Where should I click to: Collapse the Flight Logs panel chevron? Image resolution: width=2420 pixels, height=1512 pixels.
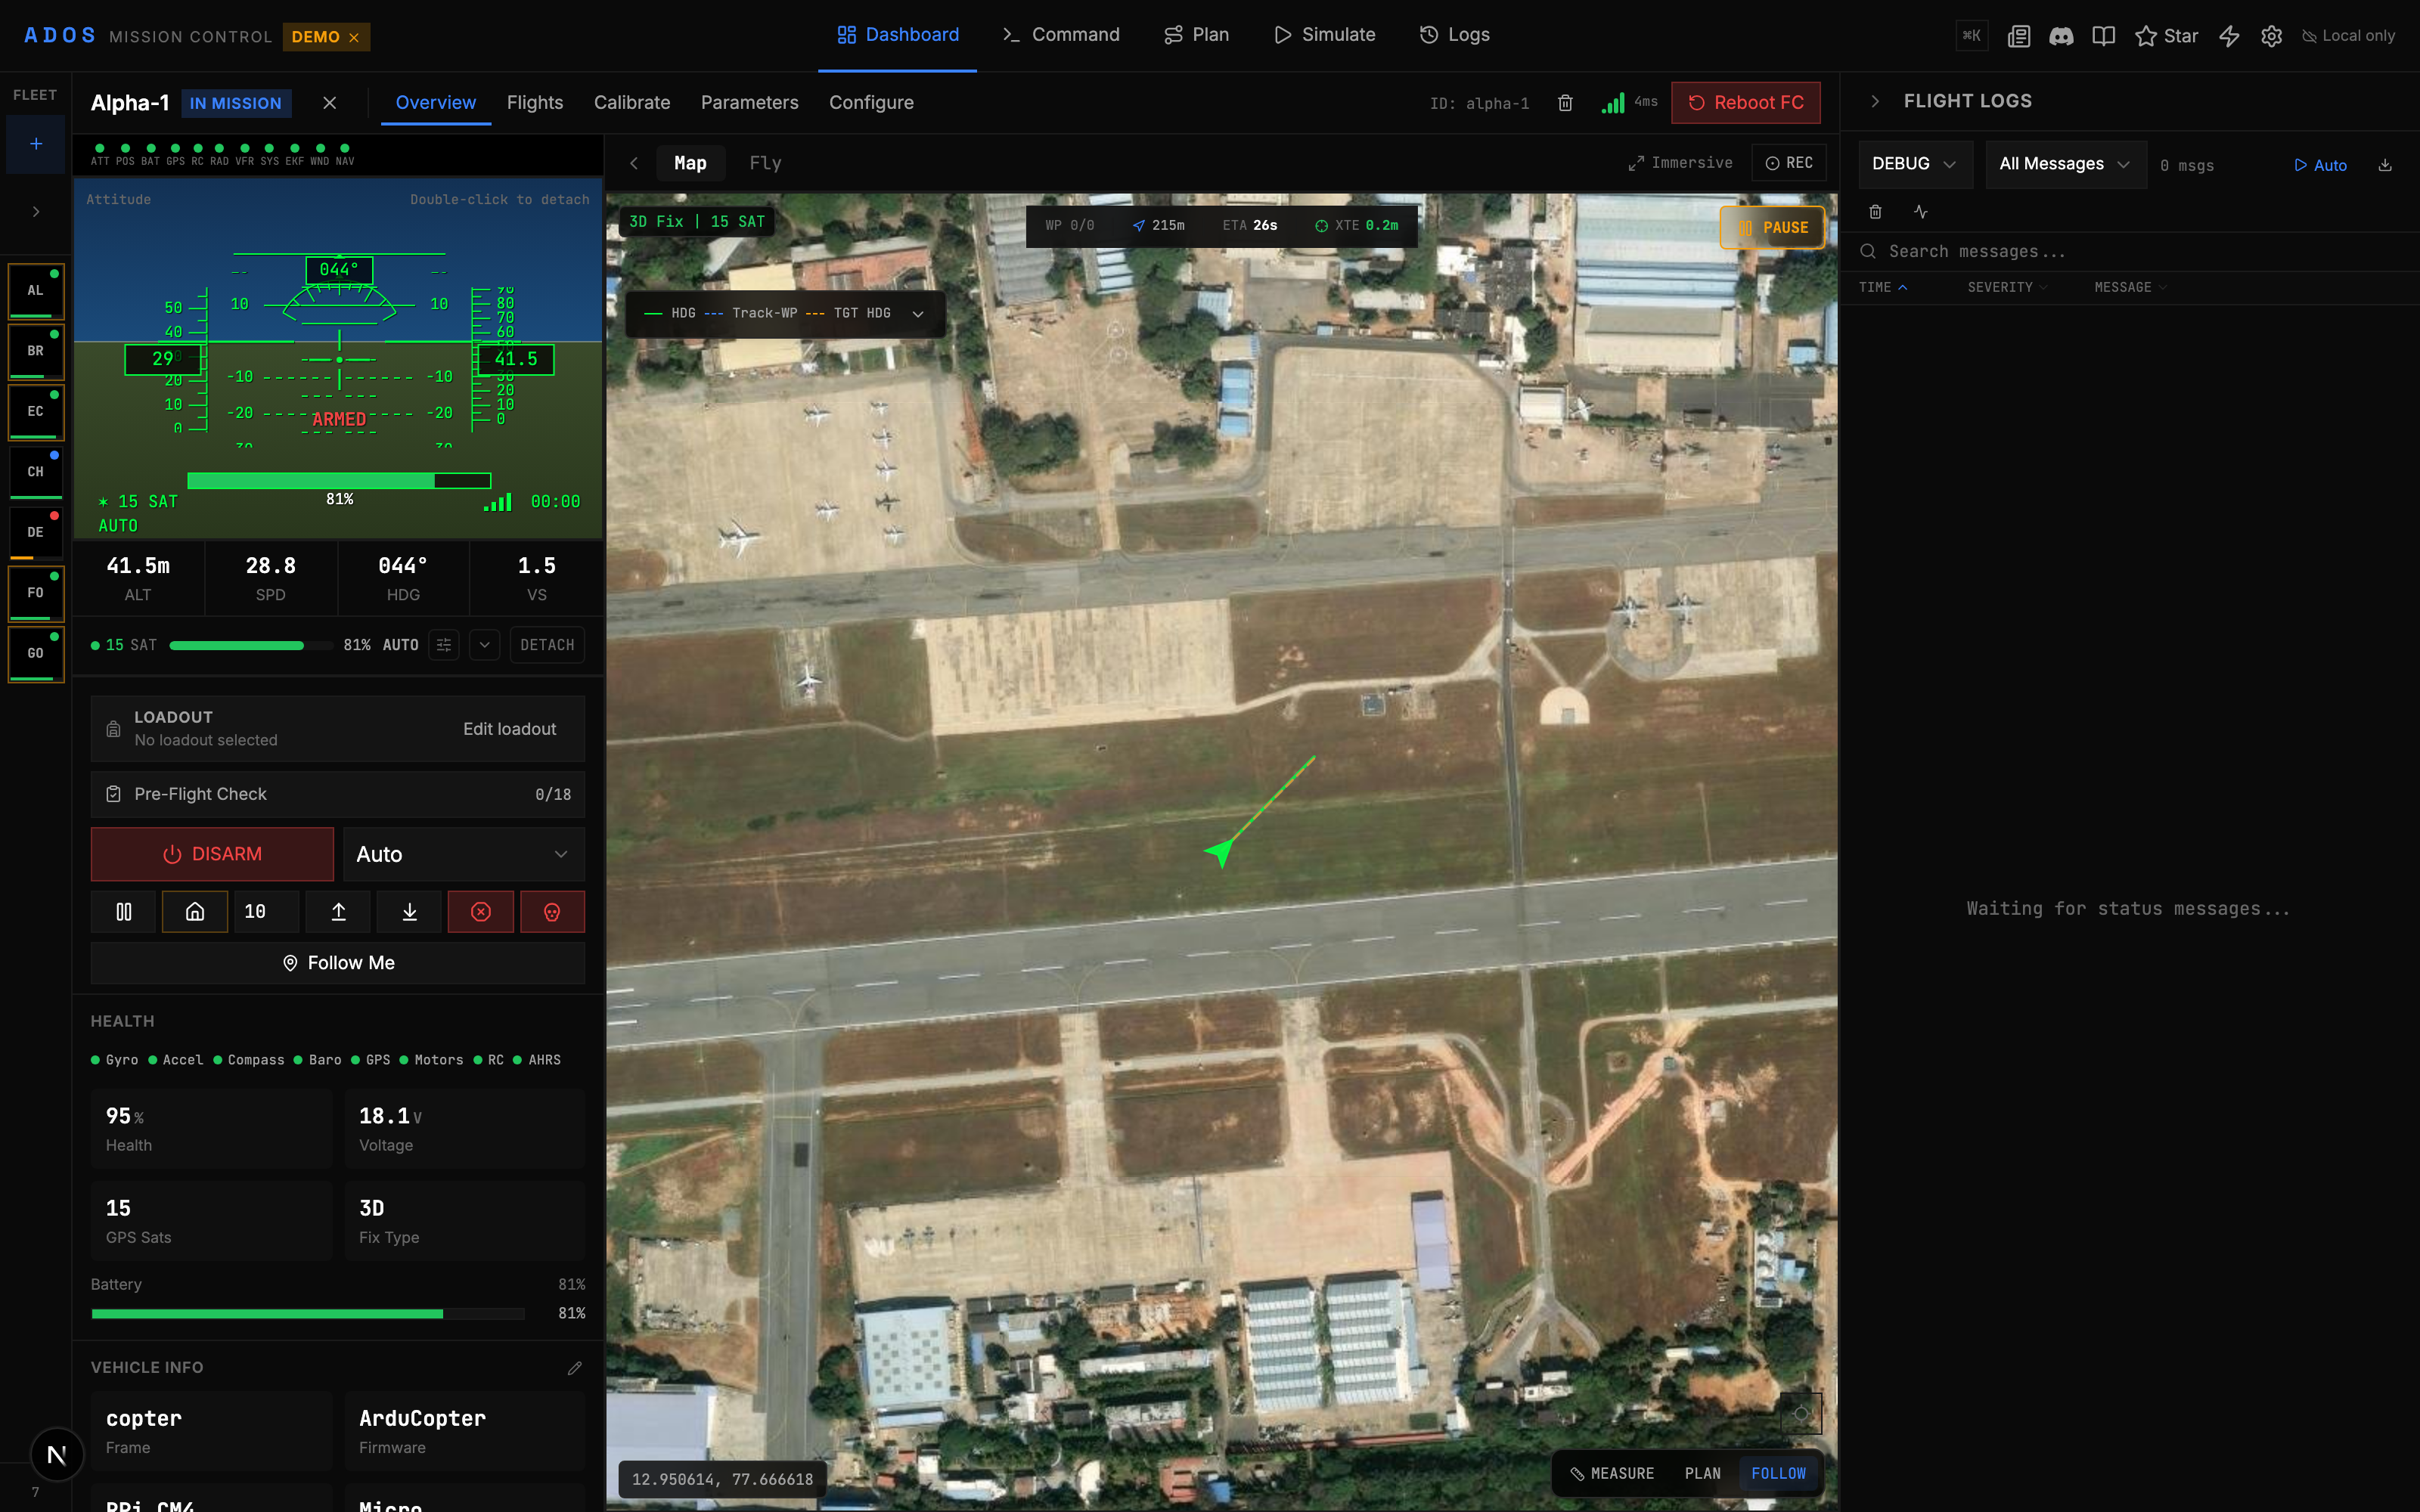point(1875,101)
